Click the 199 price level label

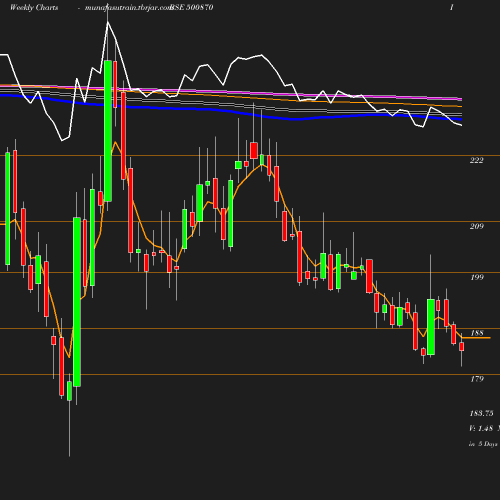pos(477,277)
